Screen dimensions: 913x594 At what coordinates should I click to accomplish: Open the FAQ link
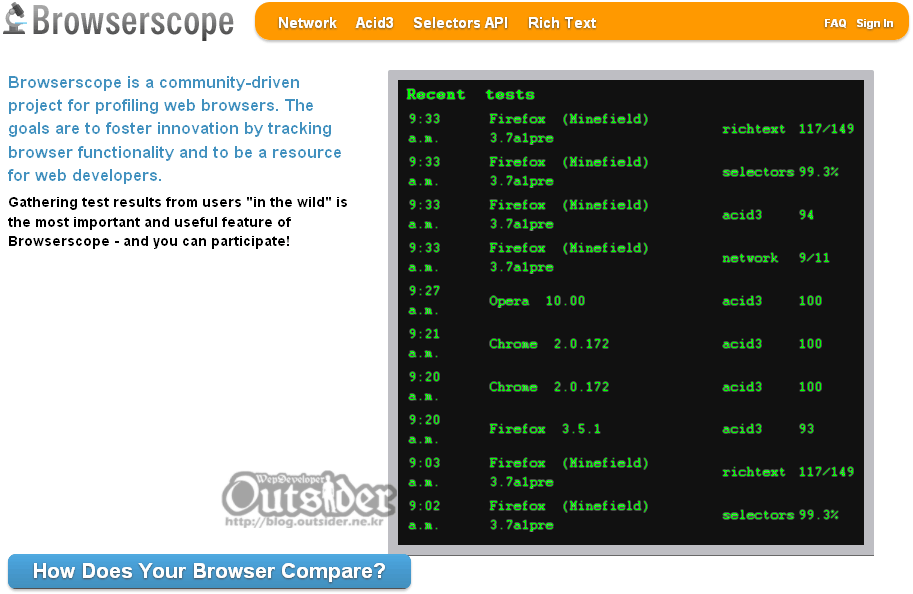835,23
